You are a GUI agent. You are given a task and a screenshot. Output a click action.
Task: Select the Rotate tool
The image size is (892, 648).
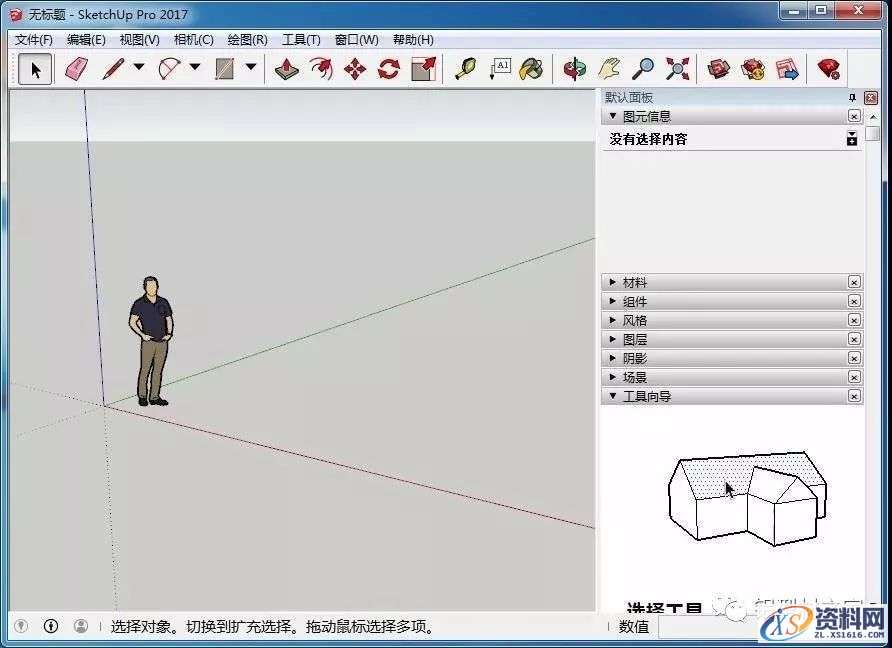pyautogui.click(x=388, y=68)
